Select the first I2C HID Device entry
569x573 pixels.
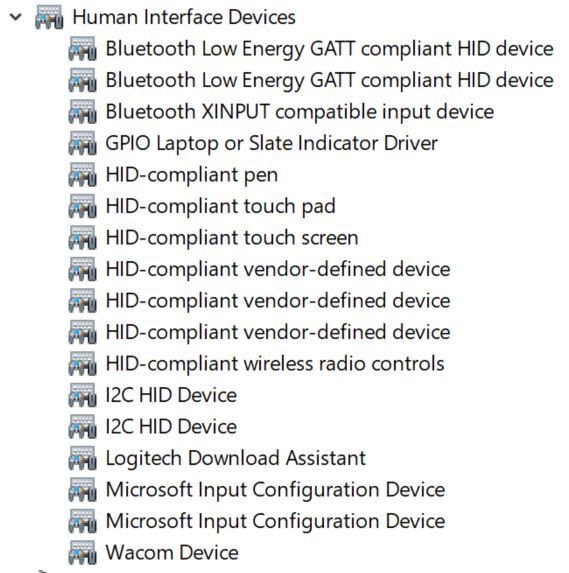pos(171,395)
